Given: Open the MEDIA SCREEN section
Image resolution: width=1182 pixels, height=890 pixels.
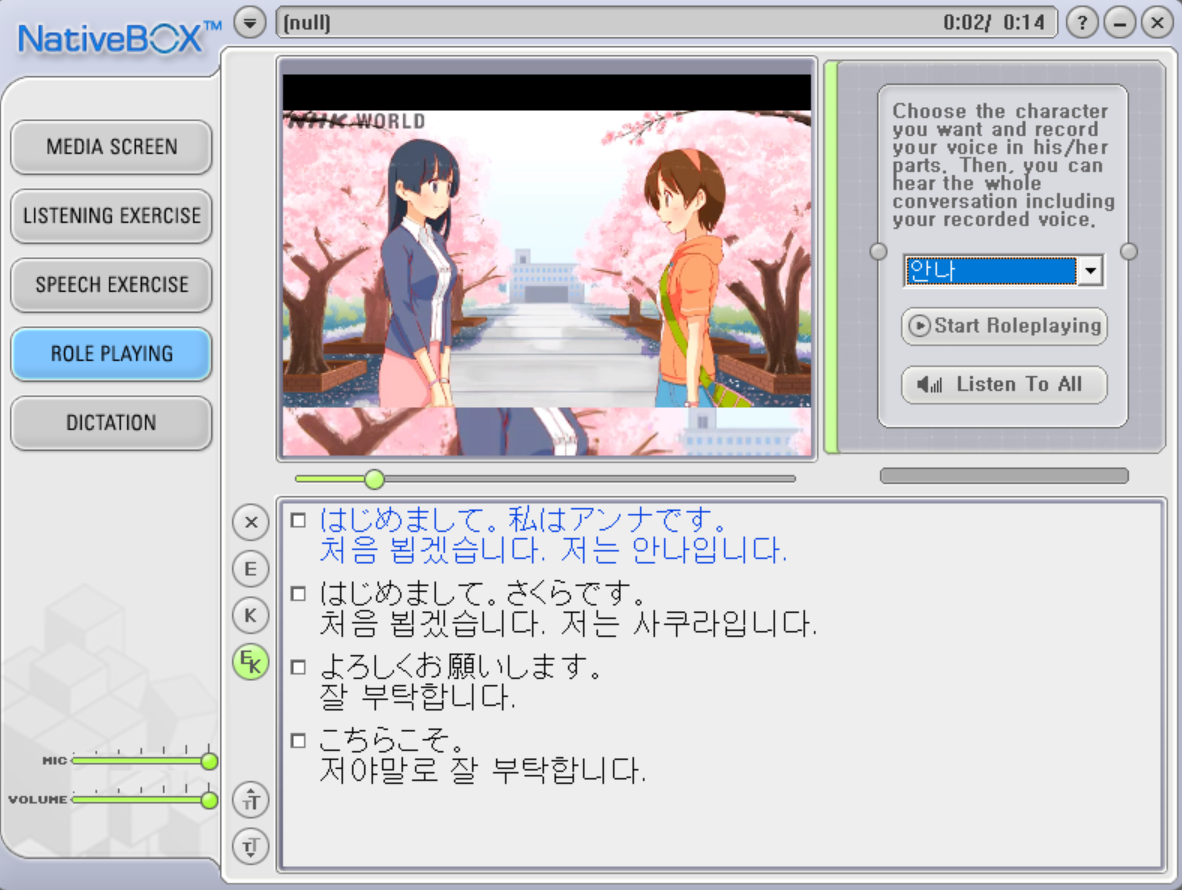Looking at the screenshot, I should 112,147.
